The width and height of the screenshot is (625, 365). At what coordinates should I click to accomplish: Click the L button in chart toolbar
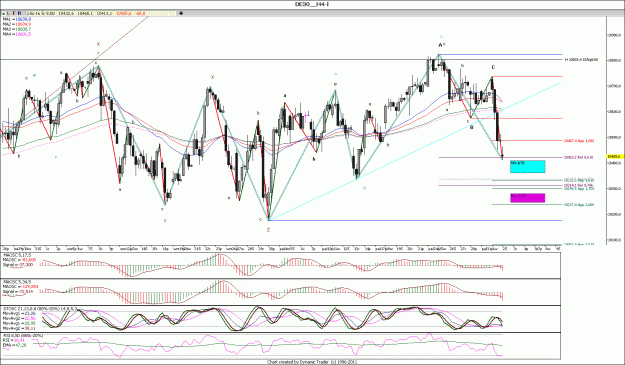[x=9, y=14]
